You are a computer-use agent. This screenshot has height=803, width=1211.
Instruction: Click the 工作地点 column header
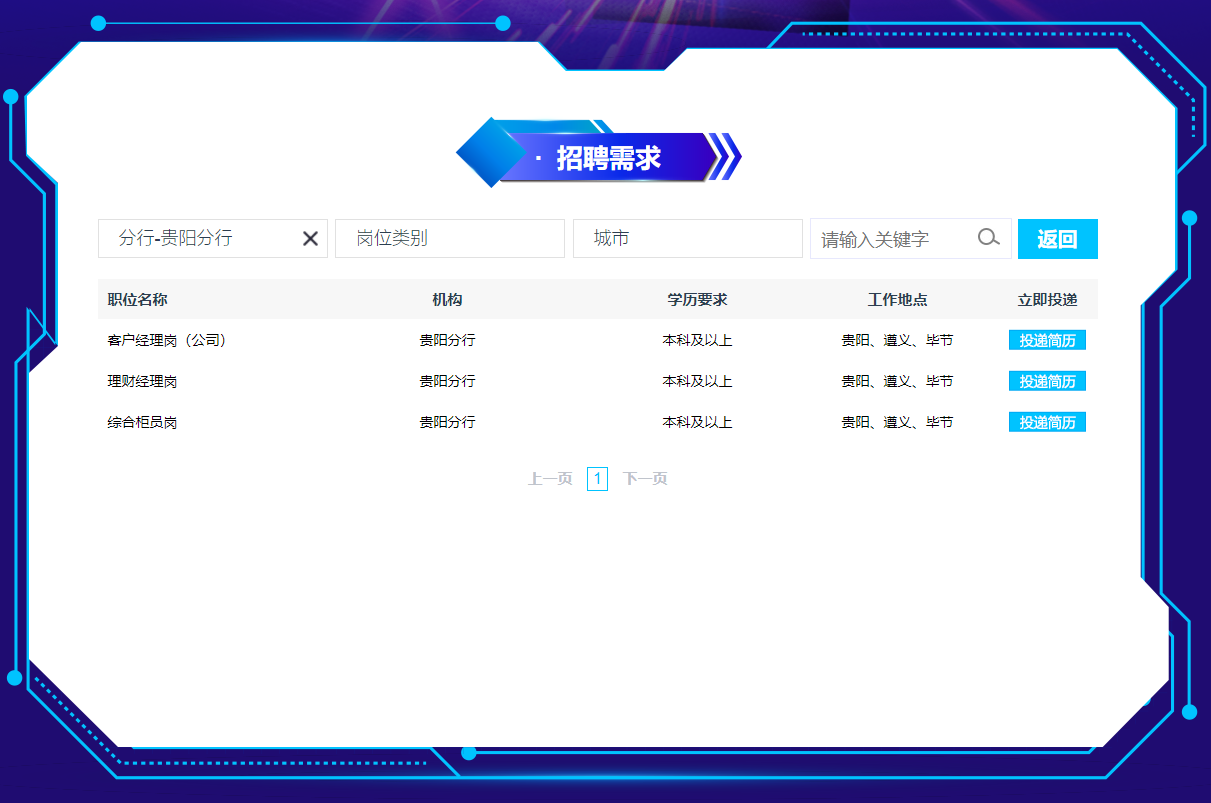[897, 300]
